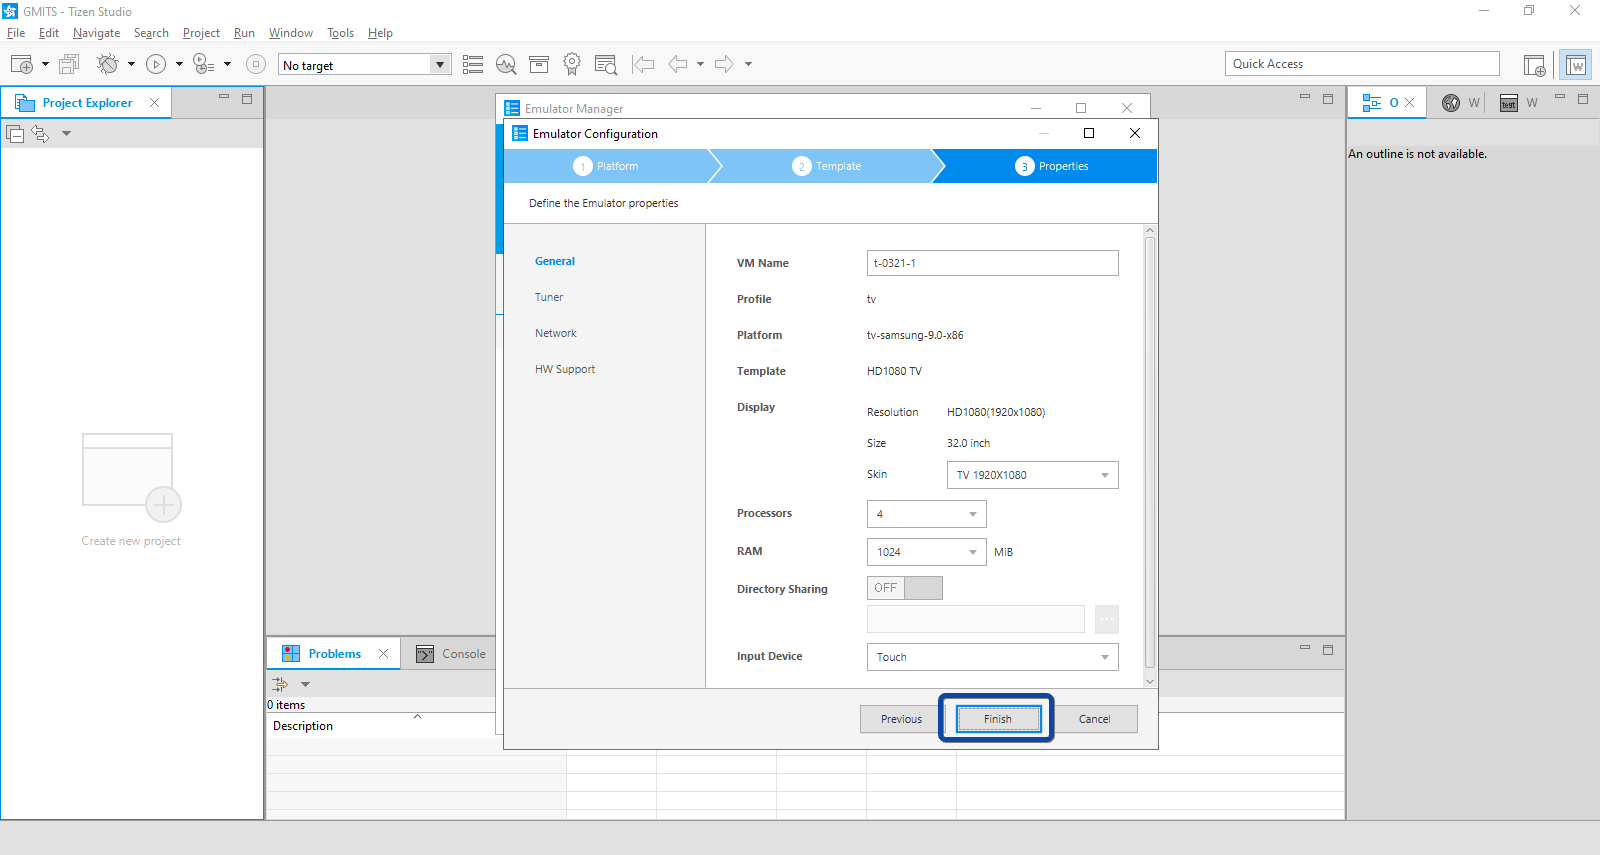Close the Problems tab
This screenshot has height=855, width=1600.
pyautogui.click(x=383, y=653)
